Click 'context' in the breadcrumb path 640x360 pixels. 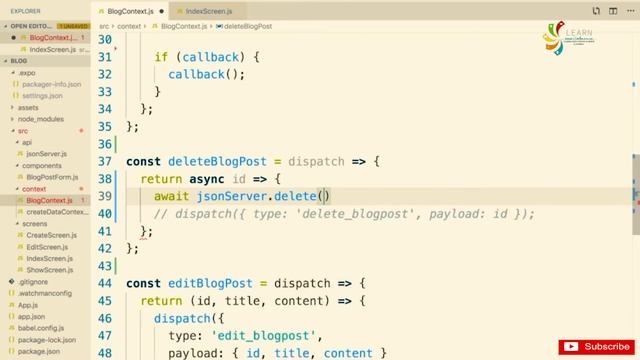point(129,26)
